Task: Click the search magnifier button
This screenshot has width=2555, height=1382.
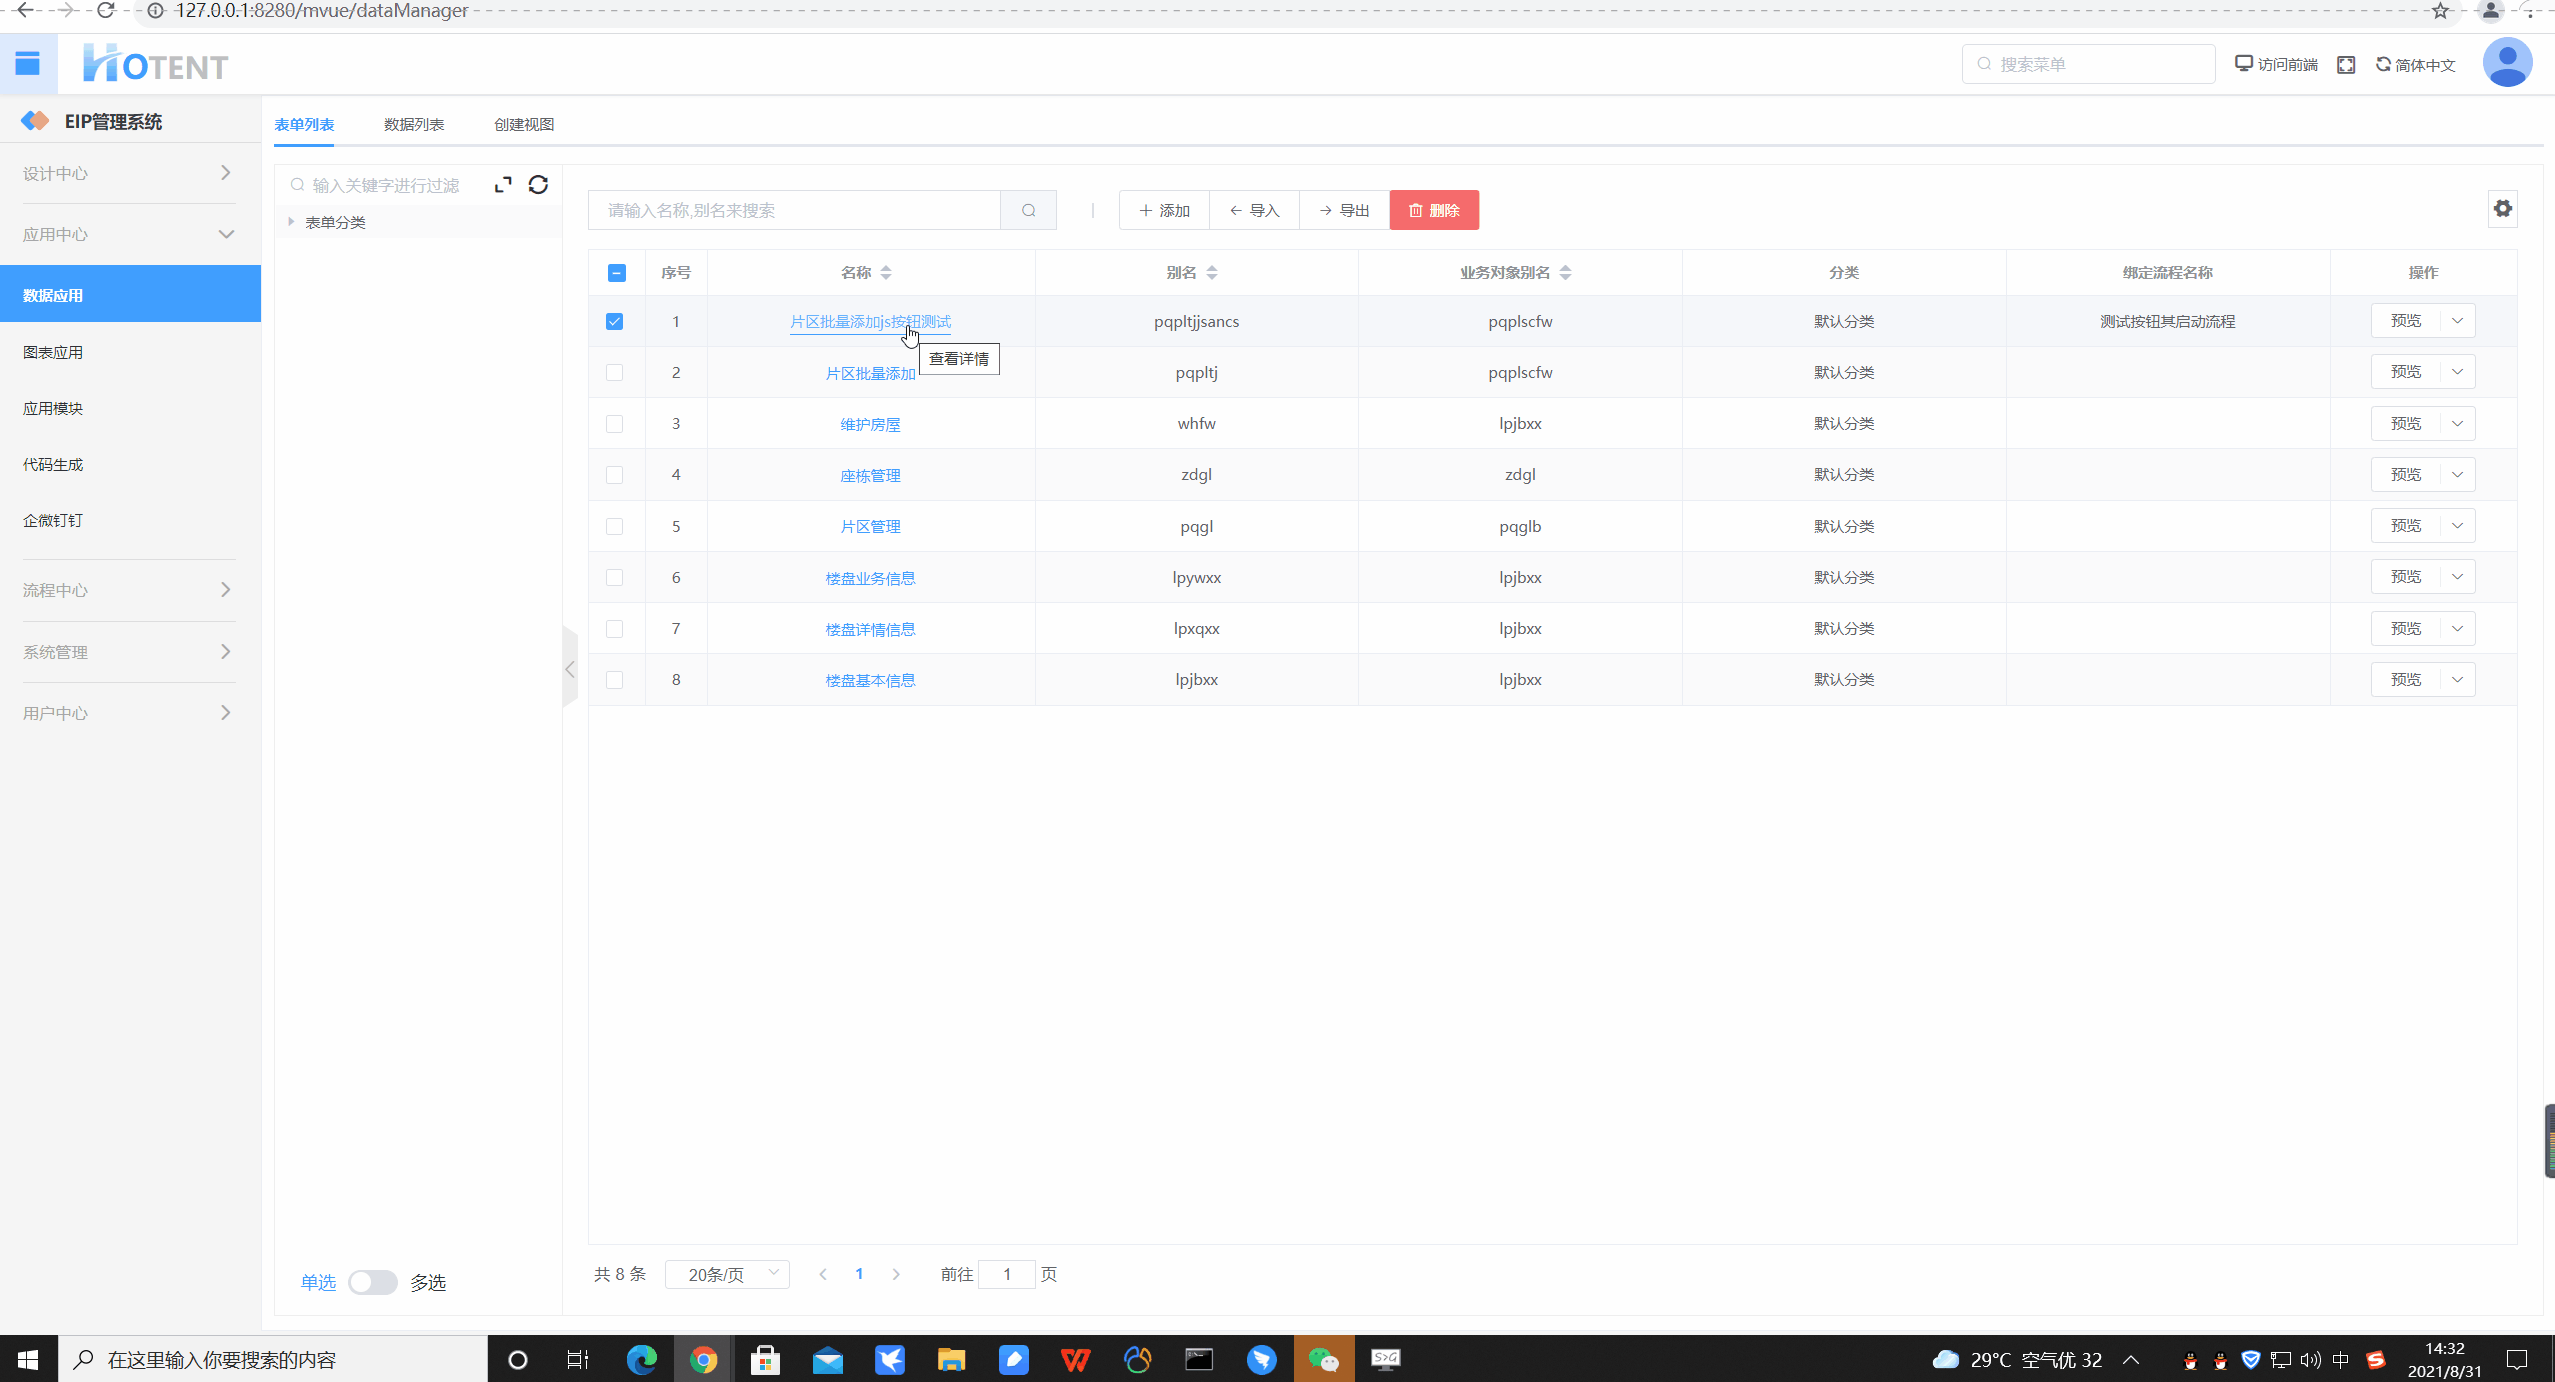Action: click(1028, 210)
